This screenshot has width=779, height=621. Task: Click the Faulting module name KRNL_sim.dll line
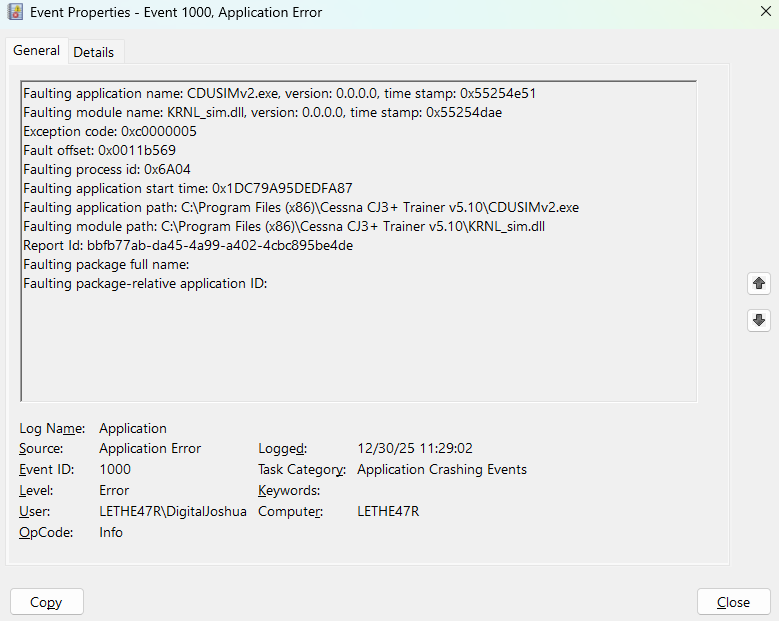tap(262, 112)
